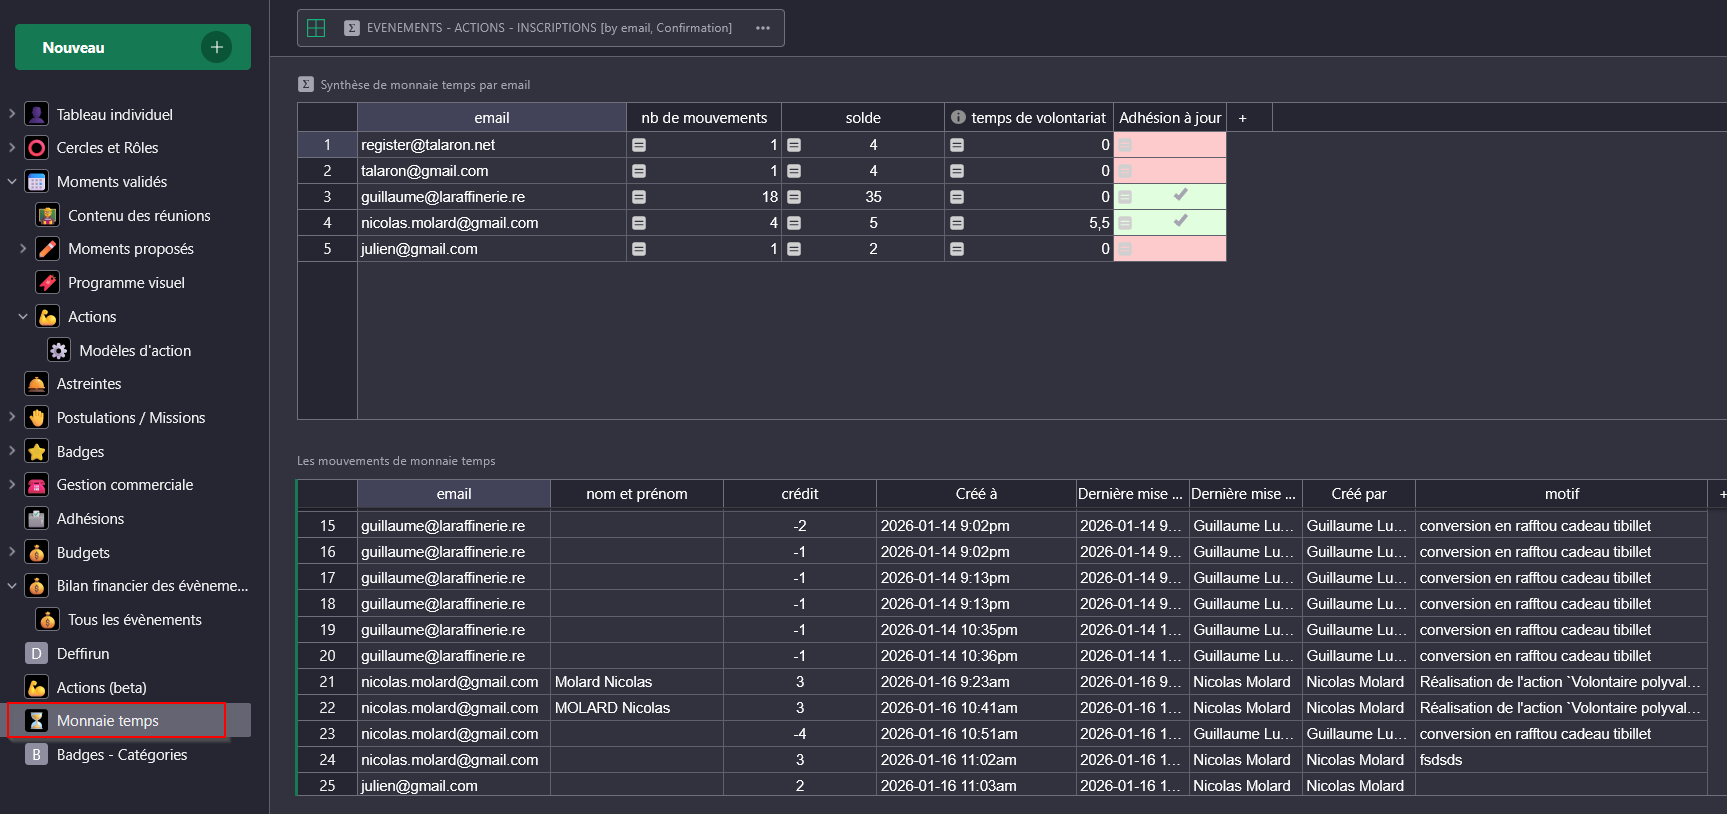Click the Tableau individuel page icon

pyautogui.click(x=37, y=115)
